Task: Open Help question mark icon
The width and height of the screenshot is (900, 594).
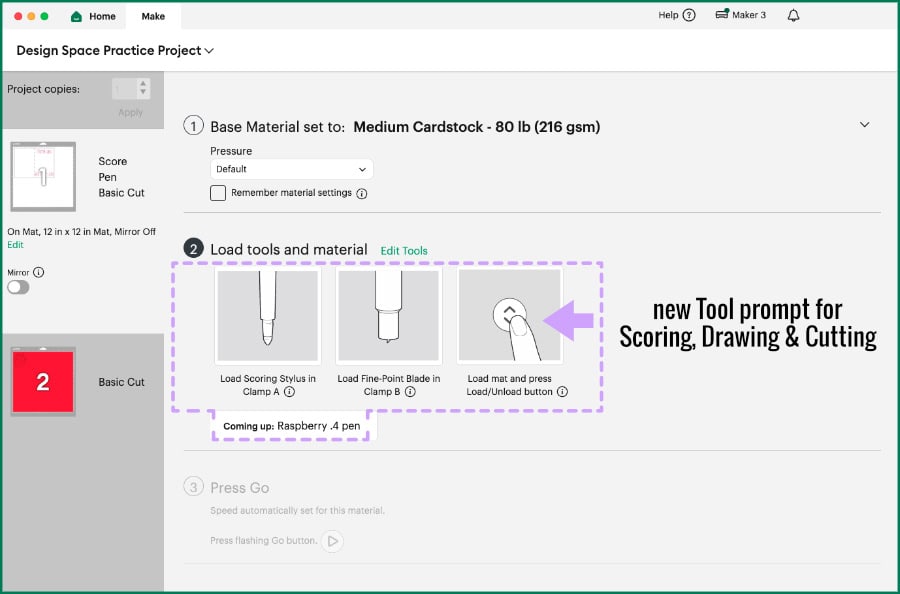Action: (689, 15)
